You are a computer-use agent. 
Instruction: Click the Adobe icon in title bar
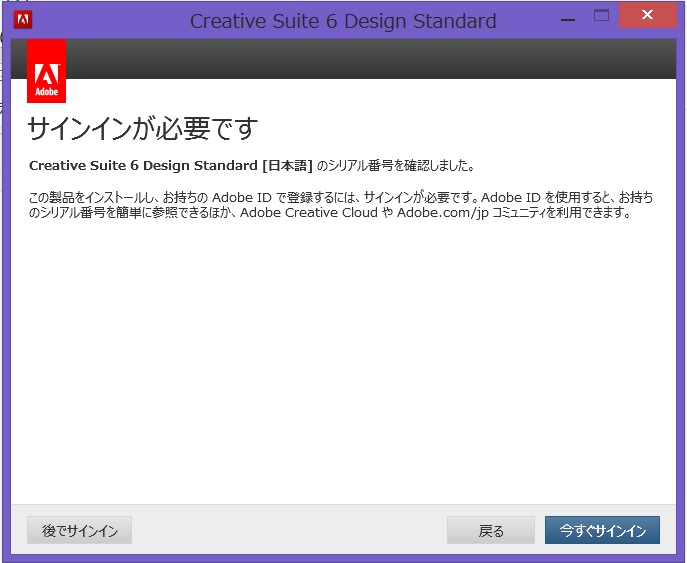click(23, 20)
